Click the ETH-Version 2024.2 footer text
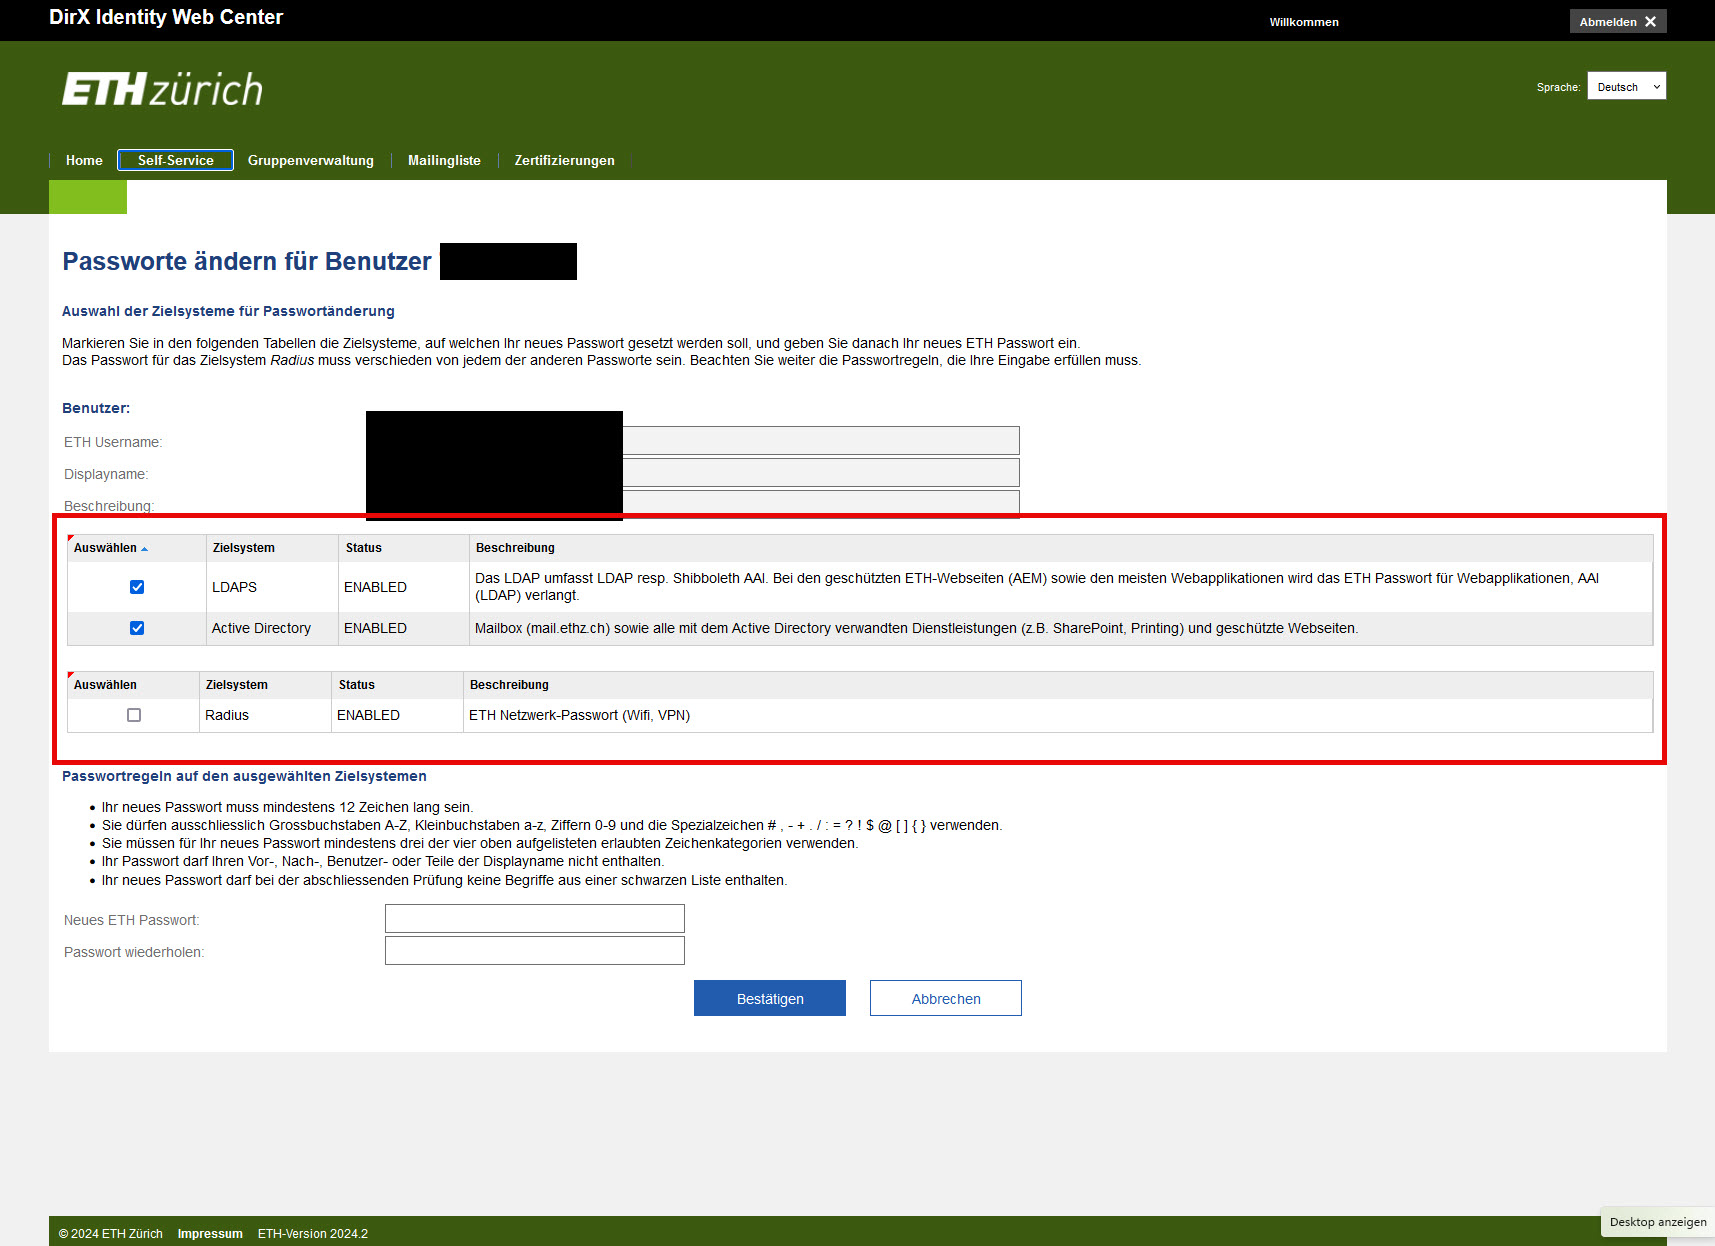 click(x=313, y=1234)
